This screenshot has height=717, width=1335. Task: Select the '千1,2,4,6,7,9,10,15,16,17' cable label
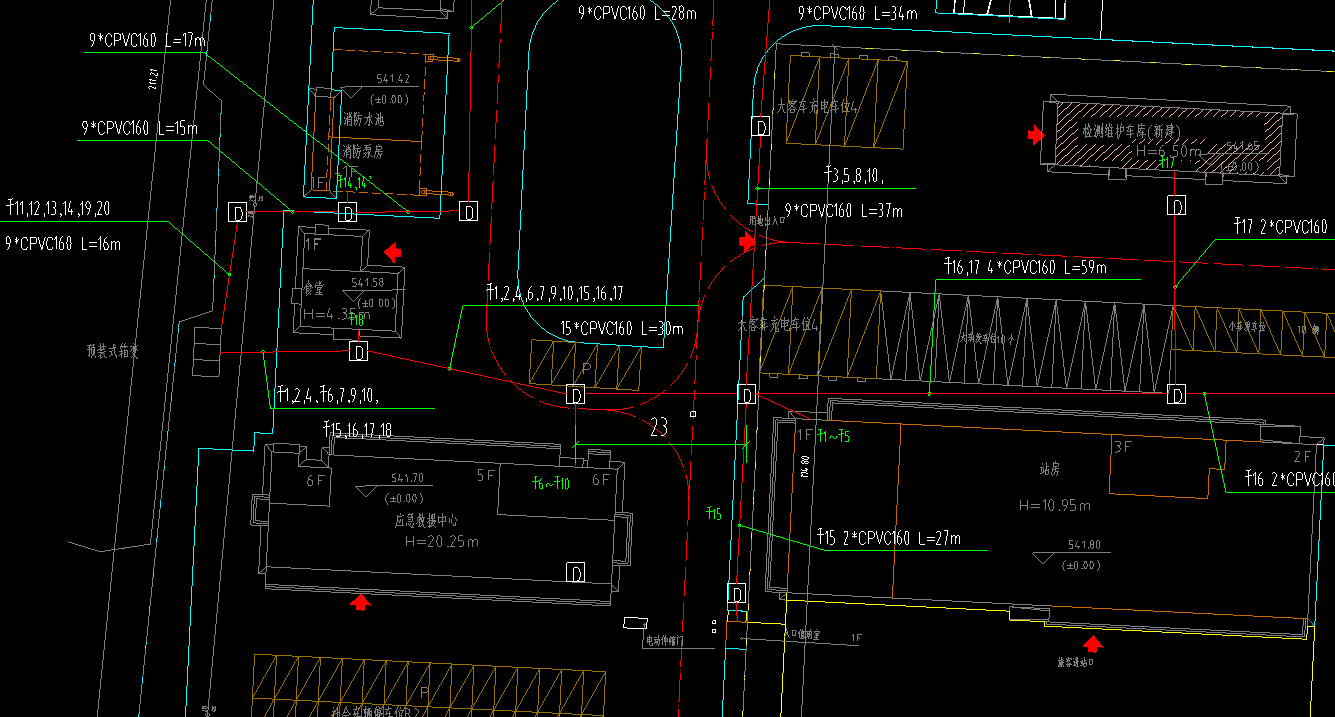click(555, 293)
